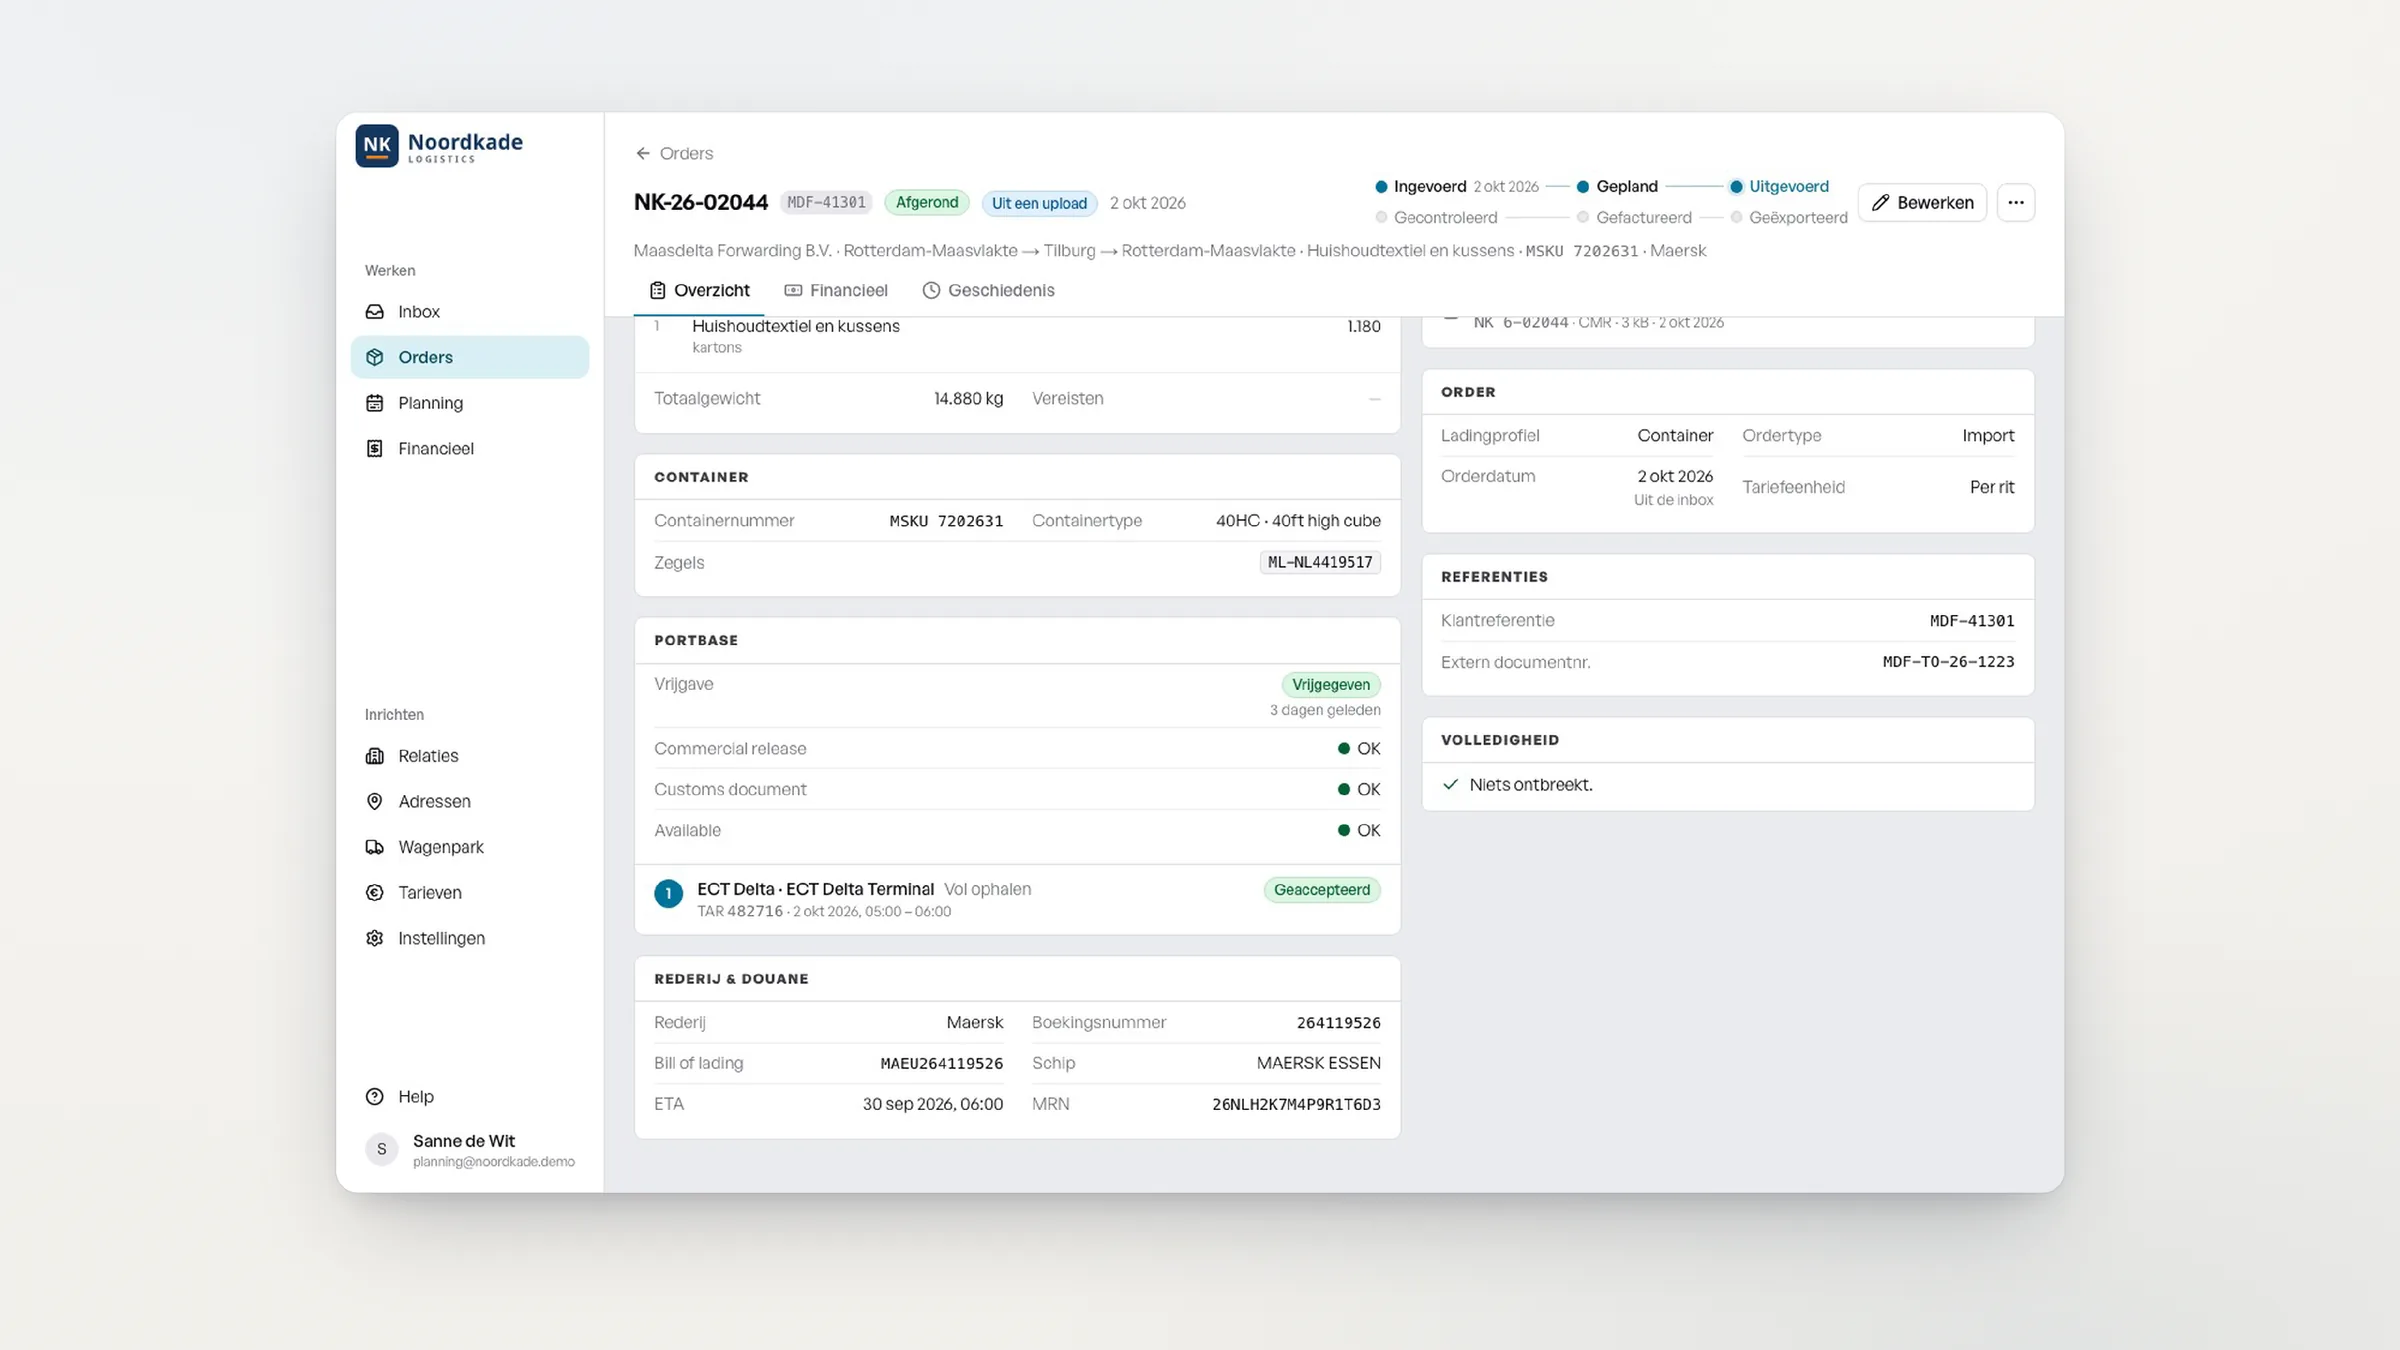Click the ECT Delta Terminal stop row
Viewport: 2400px width, 1350px height.
pos(1017,900)
